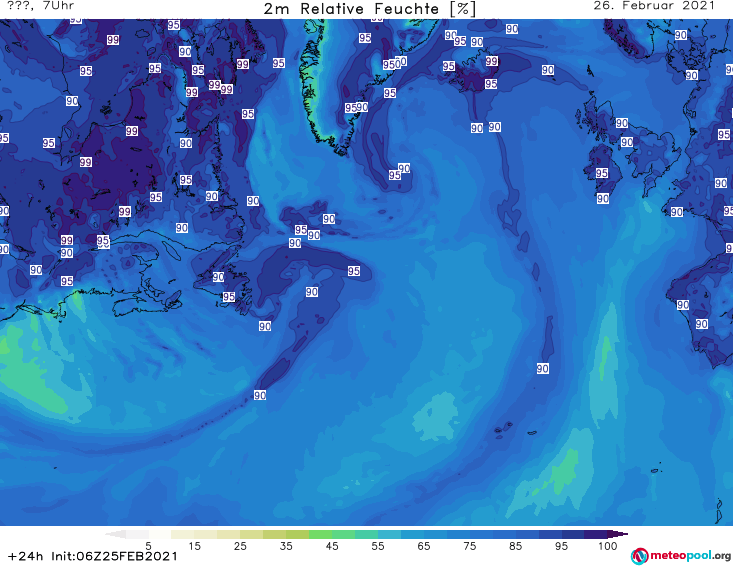The image size is (733, 566).
Task: Click the dark purple arrow tip ending the legend
Action: (618, 534)
